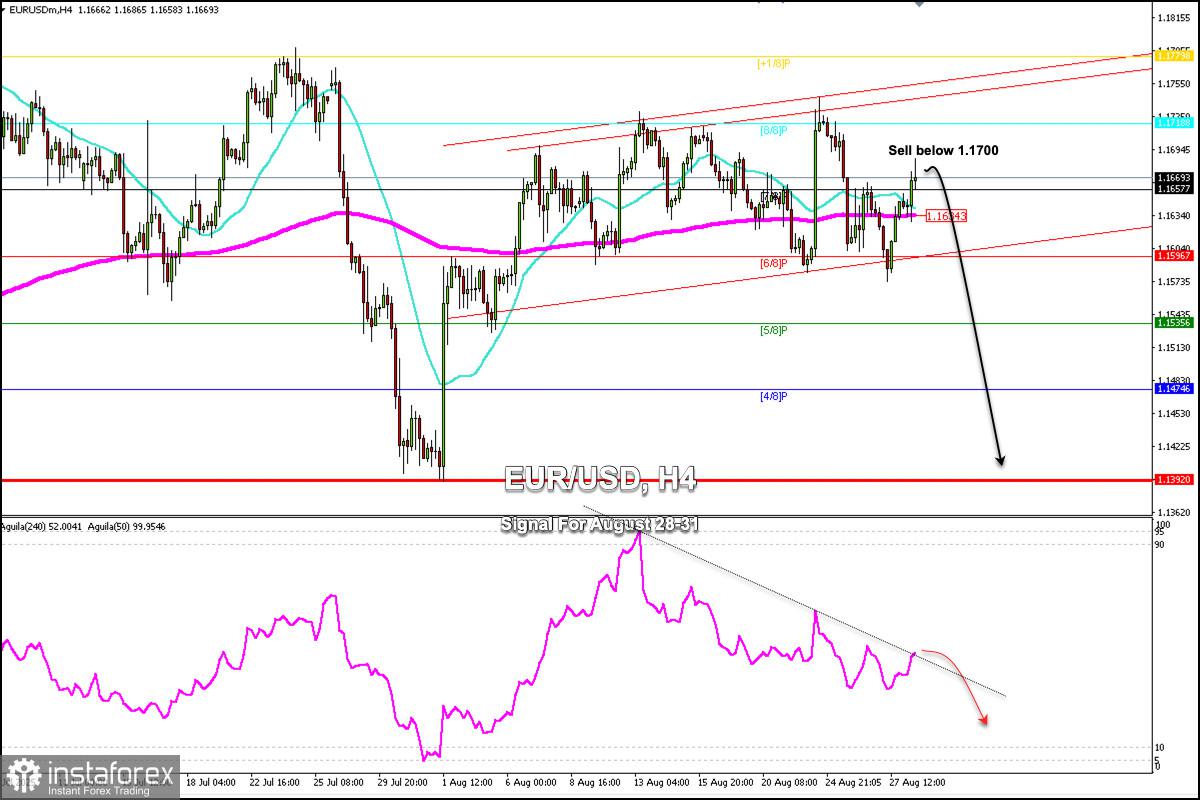The image size is (1200, 800).
Task: Click the 1.17550 price axis label
Action: pos(1174,84)
